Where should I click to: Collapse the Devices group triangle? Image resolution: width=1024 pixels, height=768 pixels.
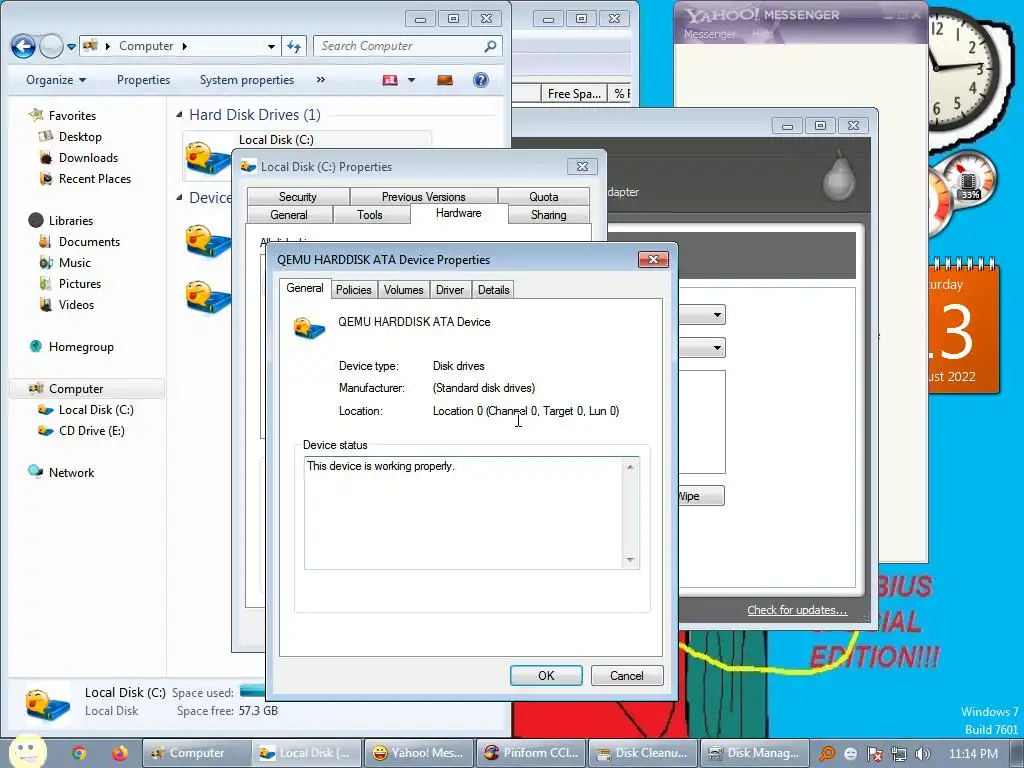pyautogui.click(x=180, y=198)
